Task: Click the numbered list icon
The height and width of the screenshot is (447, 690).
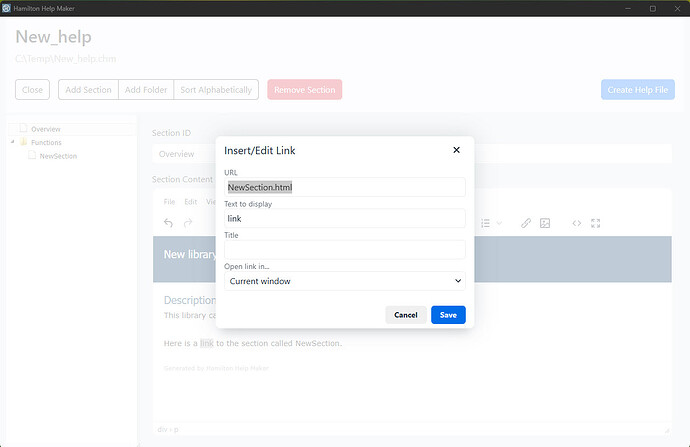Action: click(485, 223)
